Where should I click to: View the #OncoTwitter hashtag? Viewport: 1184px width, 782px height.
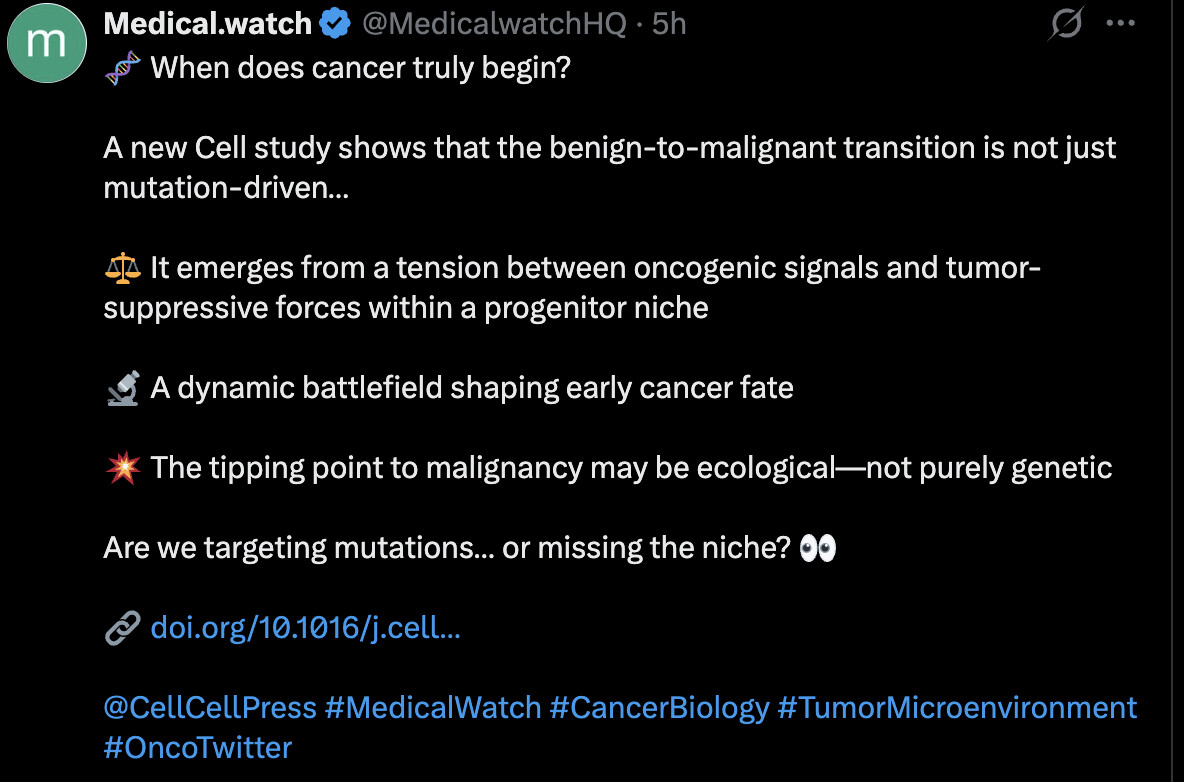coord(198,747)
